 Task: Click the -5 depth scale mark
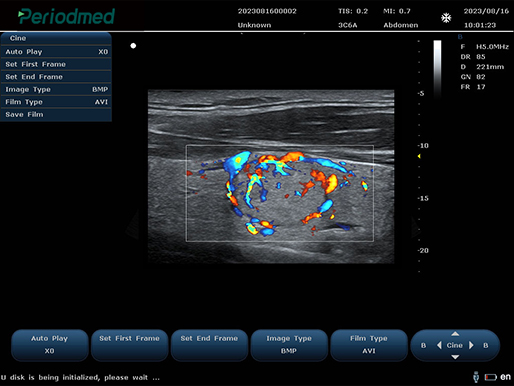[421, 93]
